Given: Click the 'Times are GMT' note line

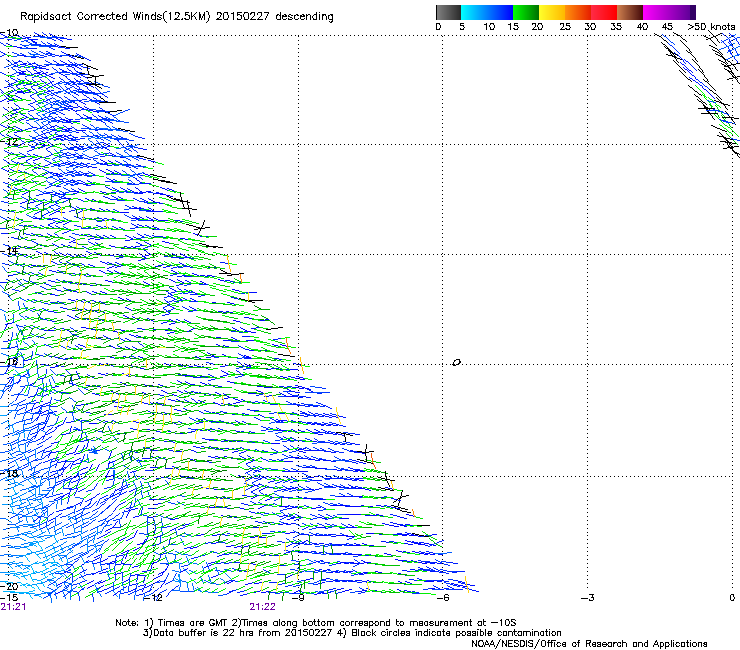Looking at the screenshot, I should pyautogui.click(x=316, y=623).
